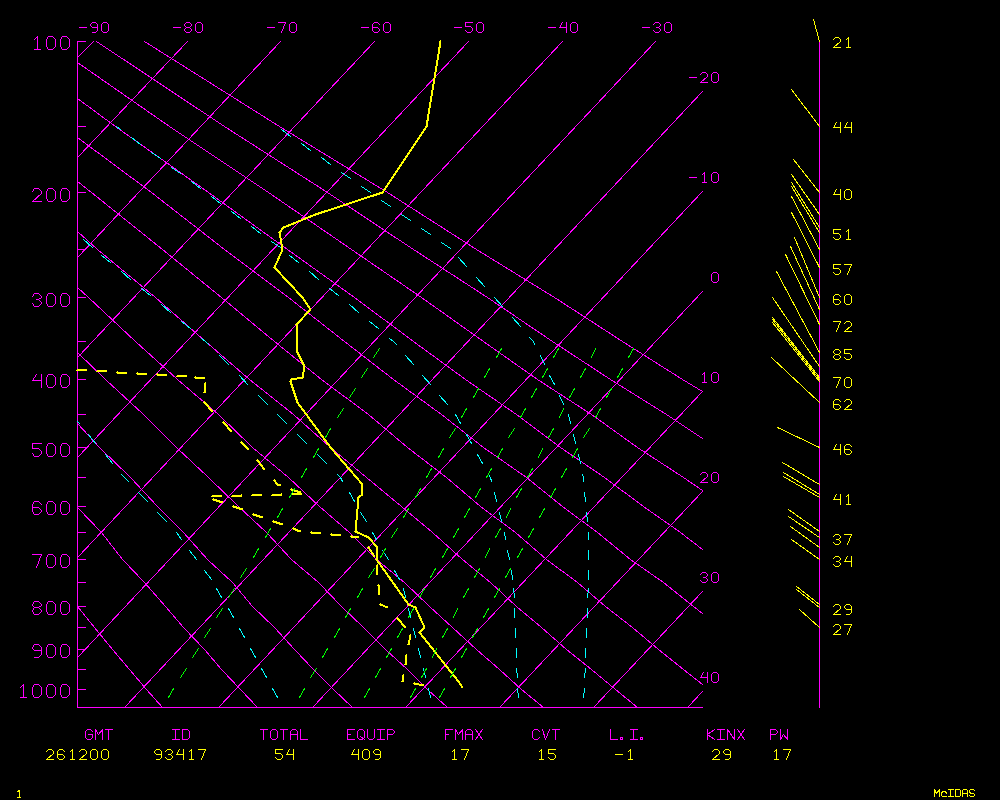1000x800 pixels.
Task: Select the 261200 GMT time value
Action: point(78,755)
